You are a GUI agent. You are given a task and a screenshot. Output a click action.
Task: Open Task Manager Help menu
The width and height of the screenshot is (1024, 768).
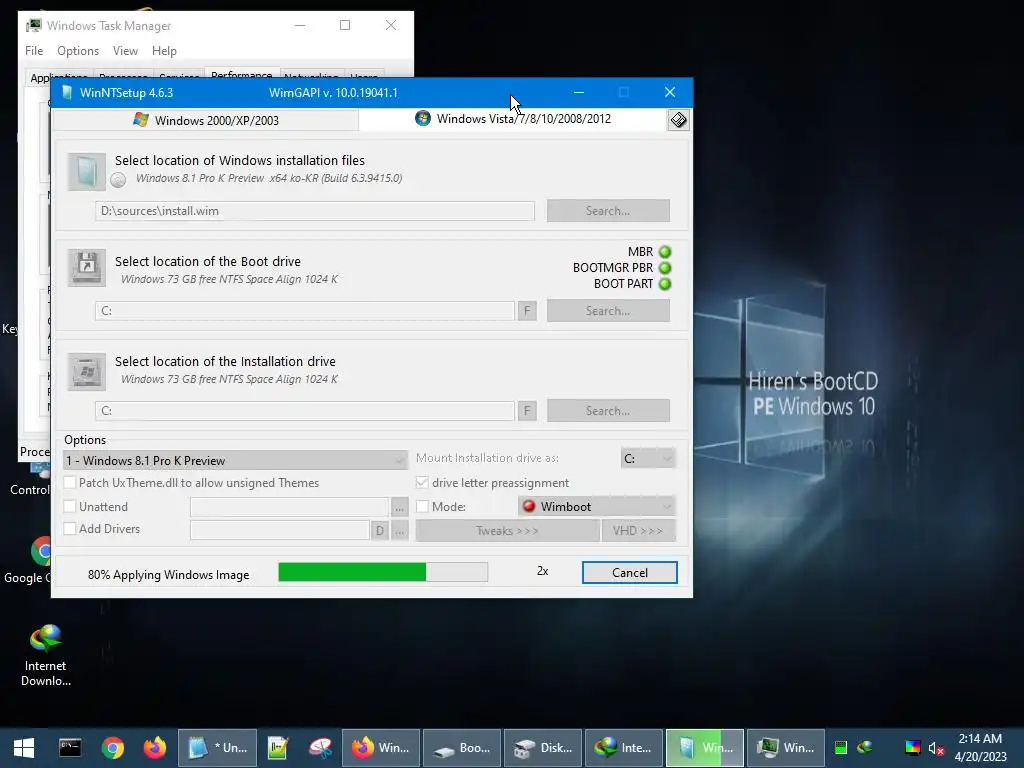(x=164, y=51)
